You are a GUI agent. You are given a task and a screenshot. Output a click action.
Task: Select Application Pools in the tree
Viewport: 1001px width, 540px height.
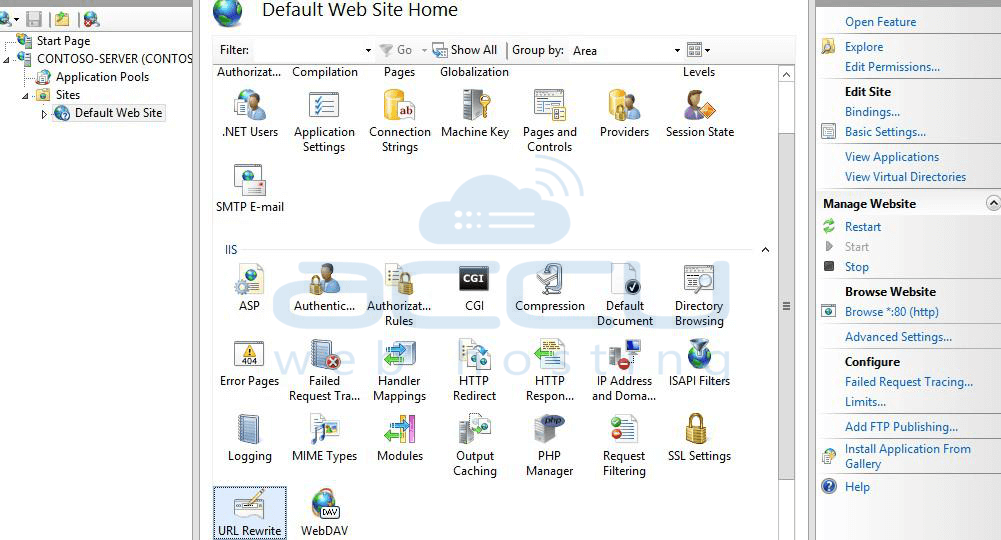point(102,77)
